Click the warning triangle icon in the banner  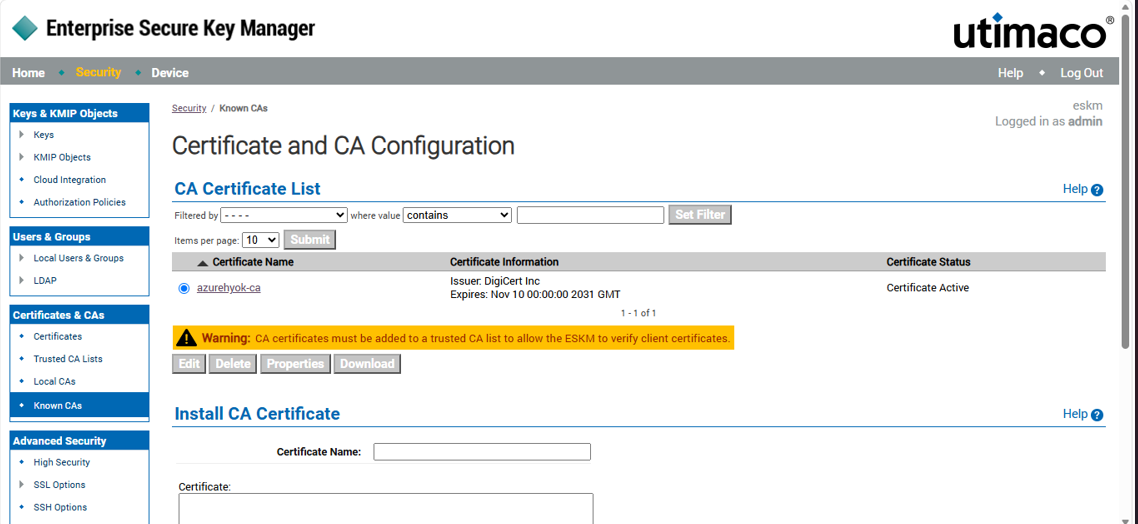click(x=187, y=337)
